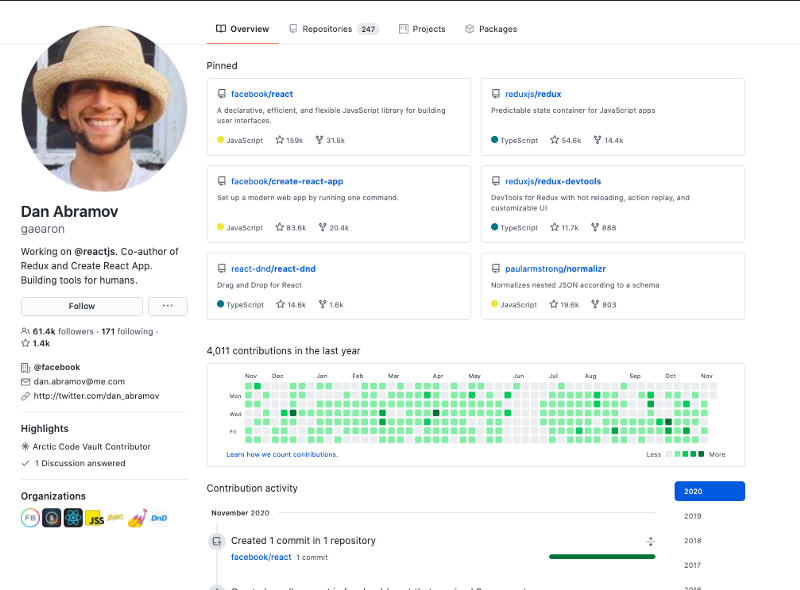The width and height of the screenshot is (800, 590).
Task: Select year 2020 in contribution activity
Action: (710, 491)
